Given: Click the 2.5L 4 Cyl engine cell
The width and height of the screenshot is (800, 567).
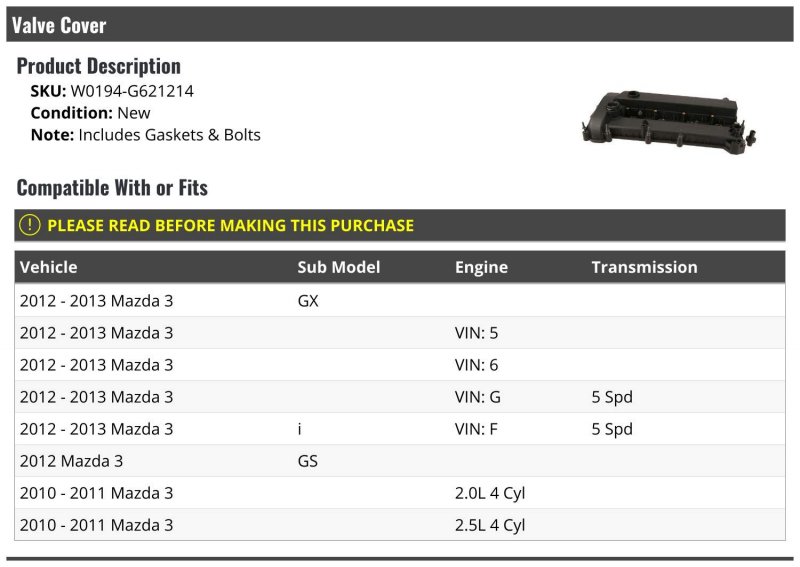Looking at the screenshot, I should 490,526.
